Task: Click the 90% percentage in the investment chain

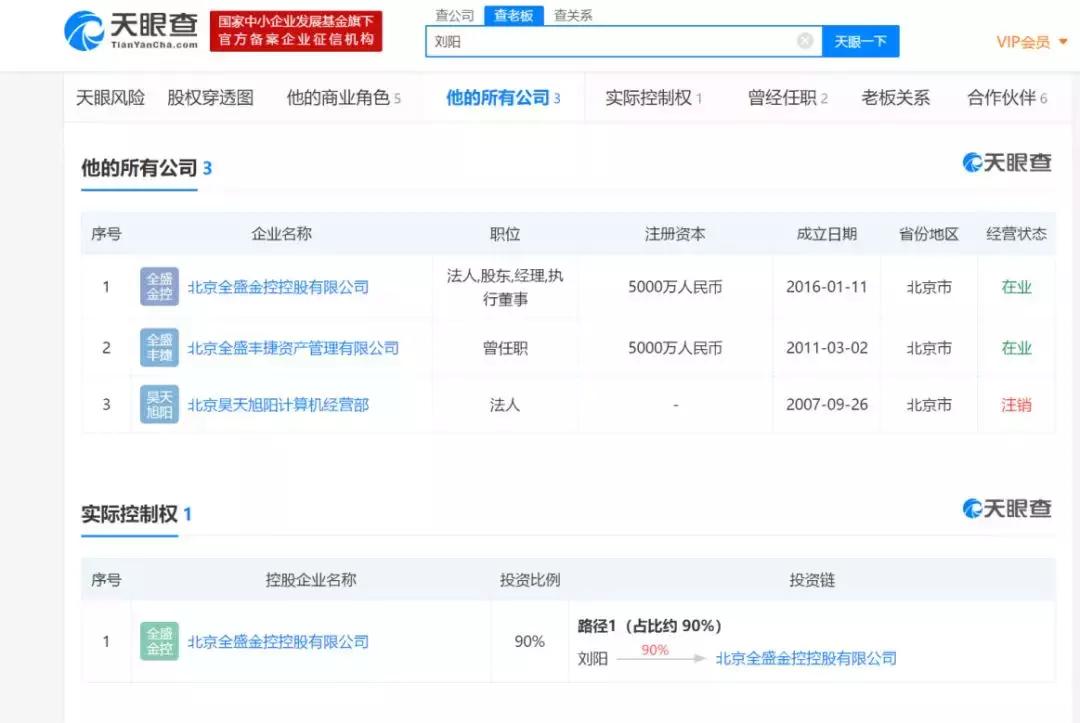Action: [x=655, y=650]
